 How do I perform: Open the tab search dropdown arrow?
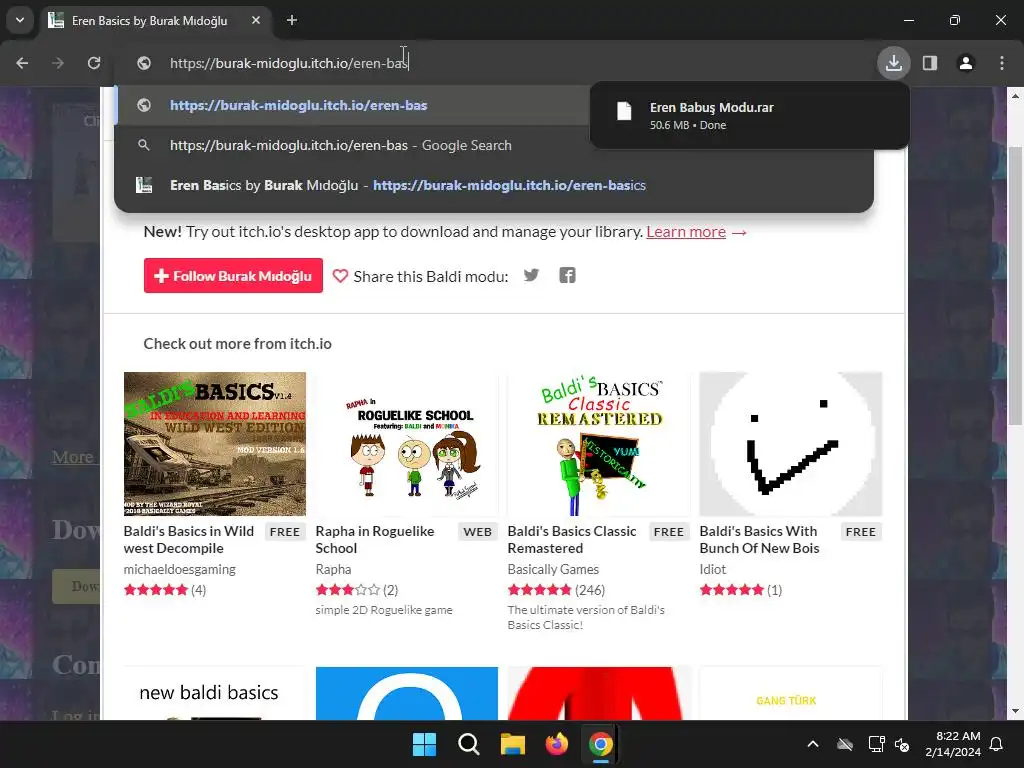click(20, 20)
